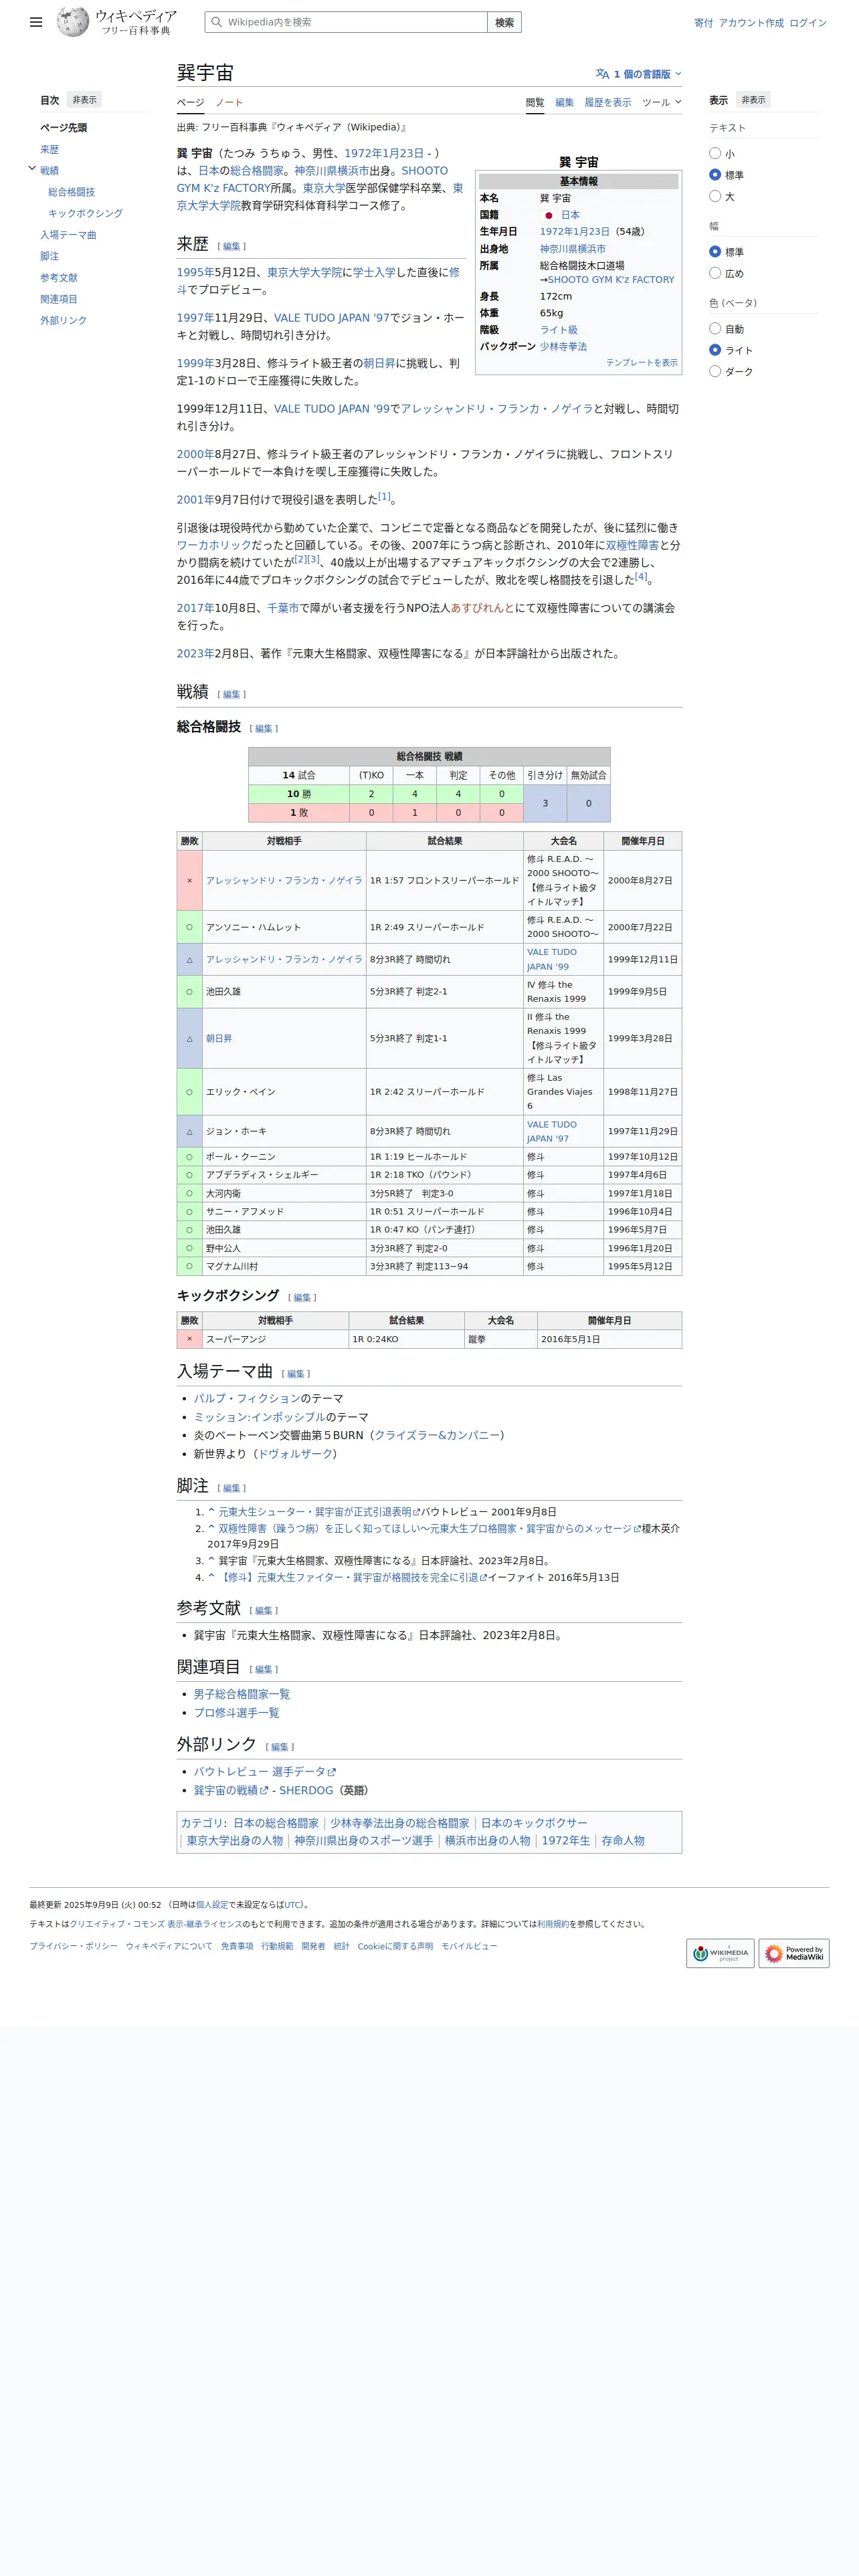Screen dimensions: 859x2576
Task: Edit the 来歴 section
Action: 231,246
